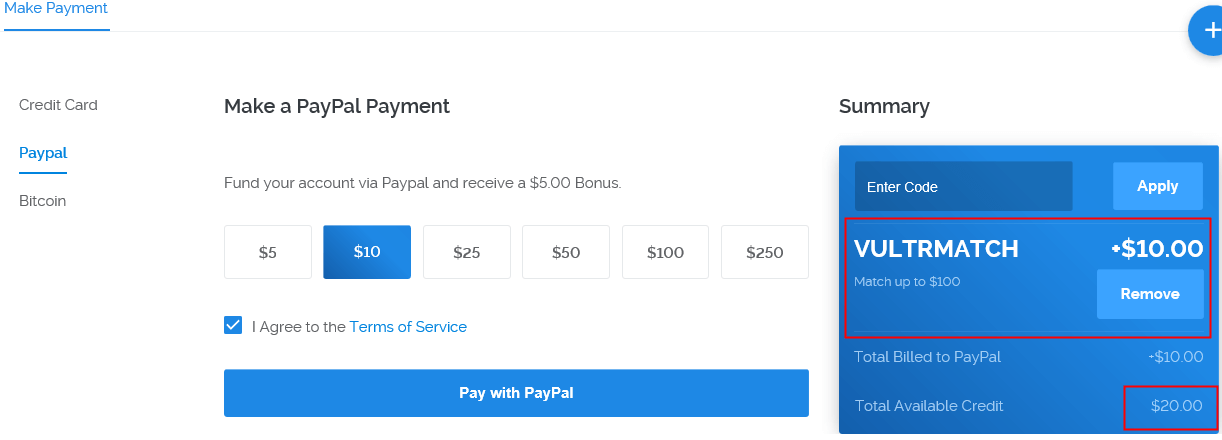Screen dimensions: 1222x440
Task: Remove the VULTRMATCH coupon
Action: coord(1150,294)
